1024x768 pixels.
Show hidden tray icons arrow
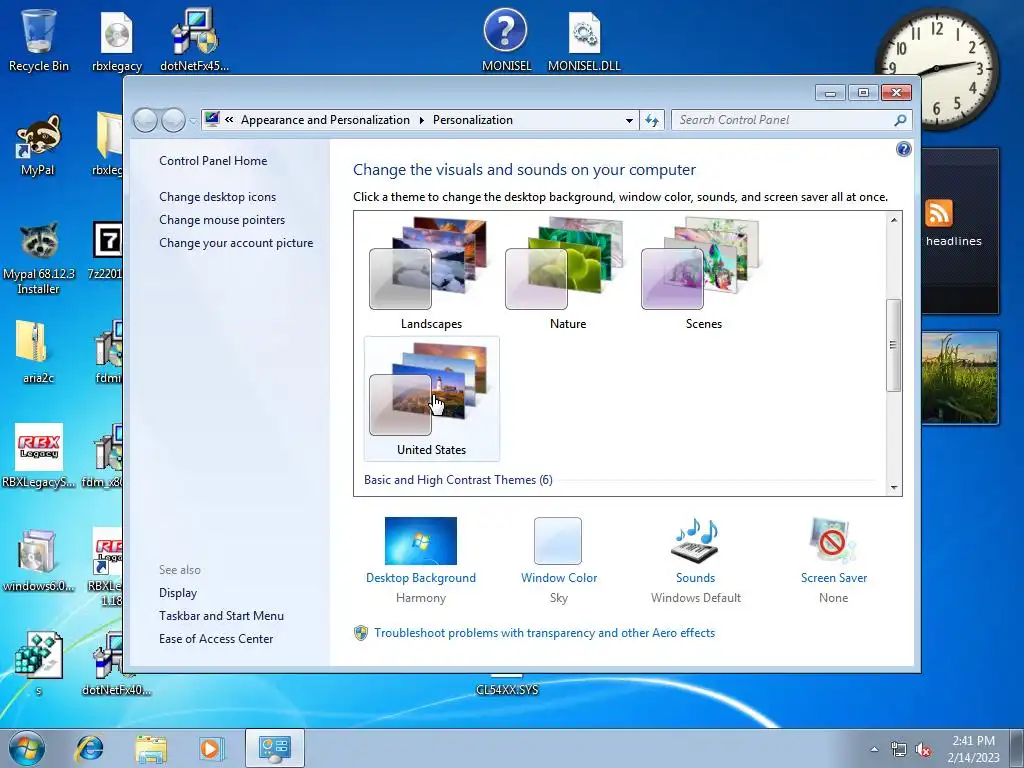click(x=874, y=749)
